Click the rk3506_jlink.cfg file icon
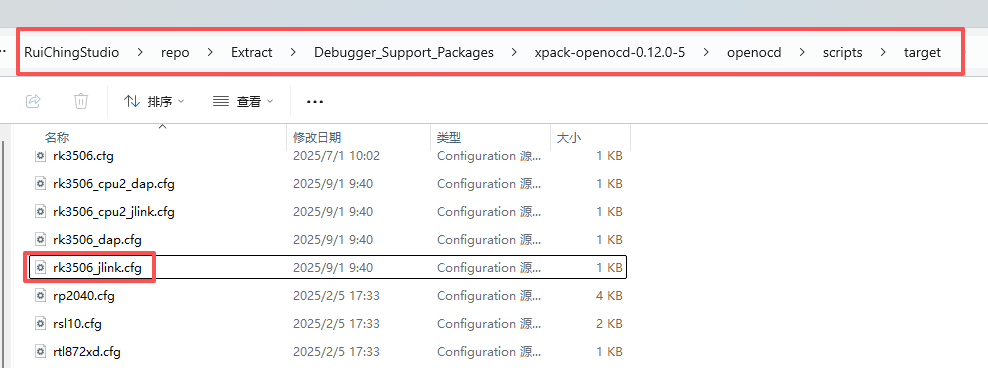The height and width of the screenshot is (368, 988). (x=40, y=268)
